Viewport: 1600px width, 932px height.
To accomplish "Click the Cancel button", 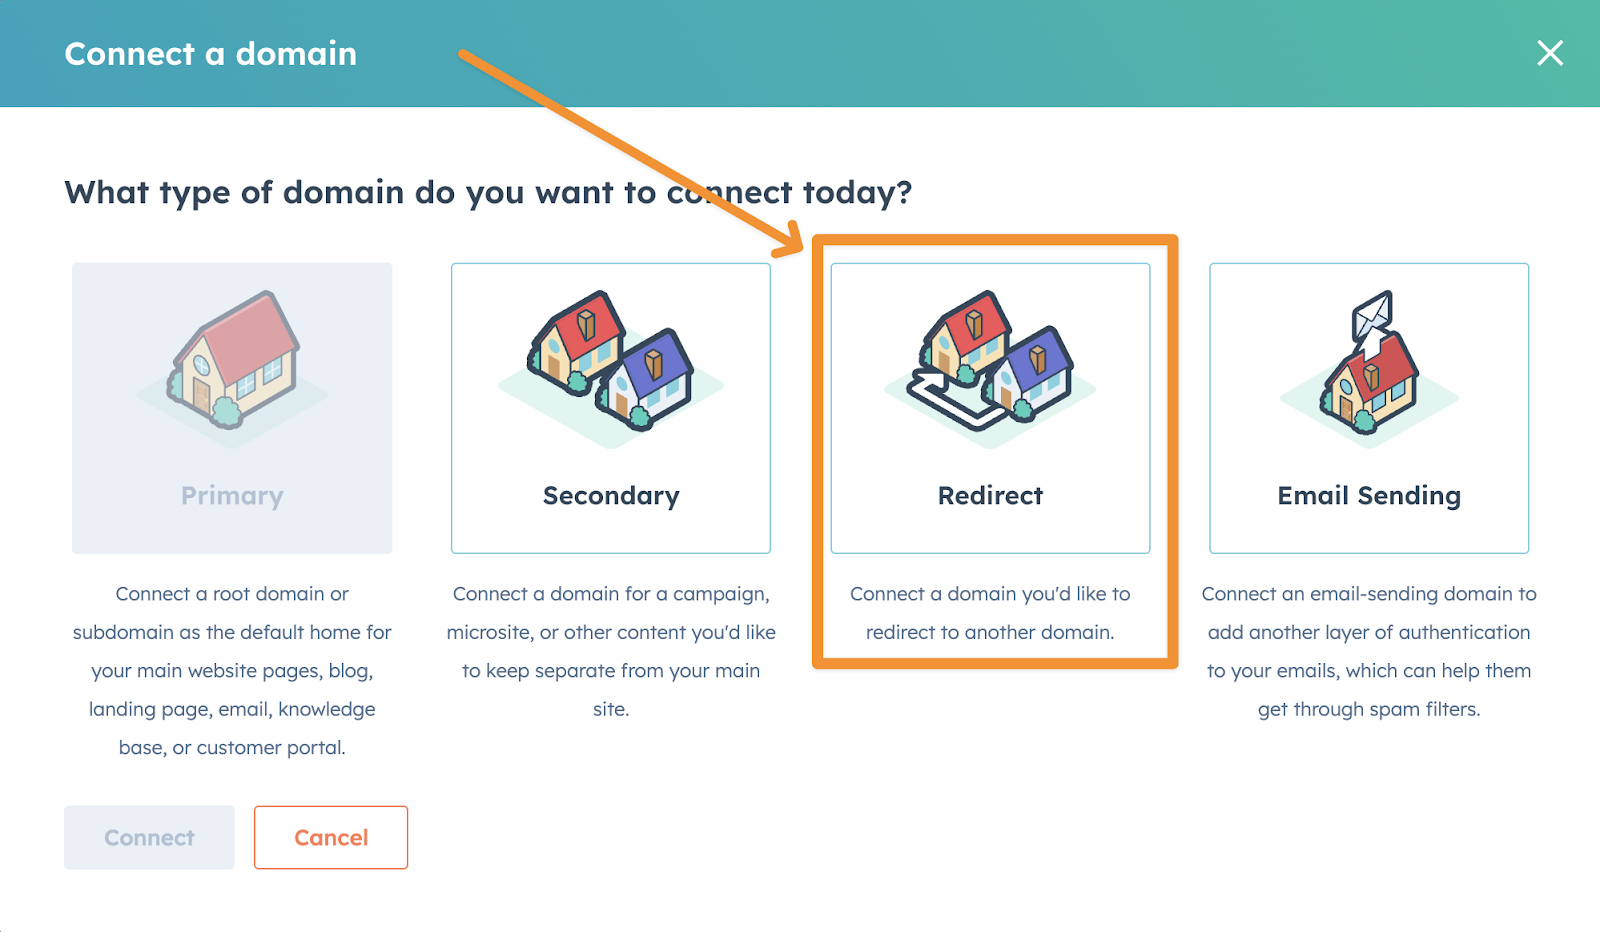I will point(331,838).
